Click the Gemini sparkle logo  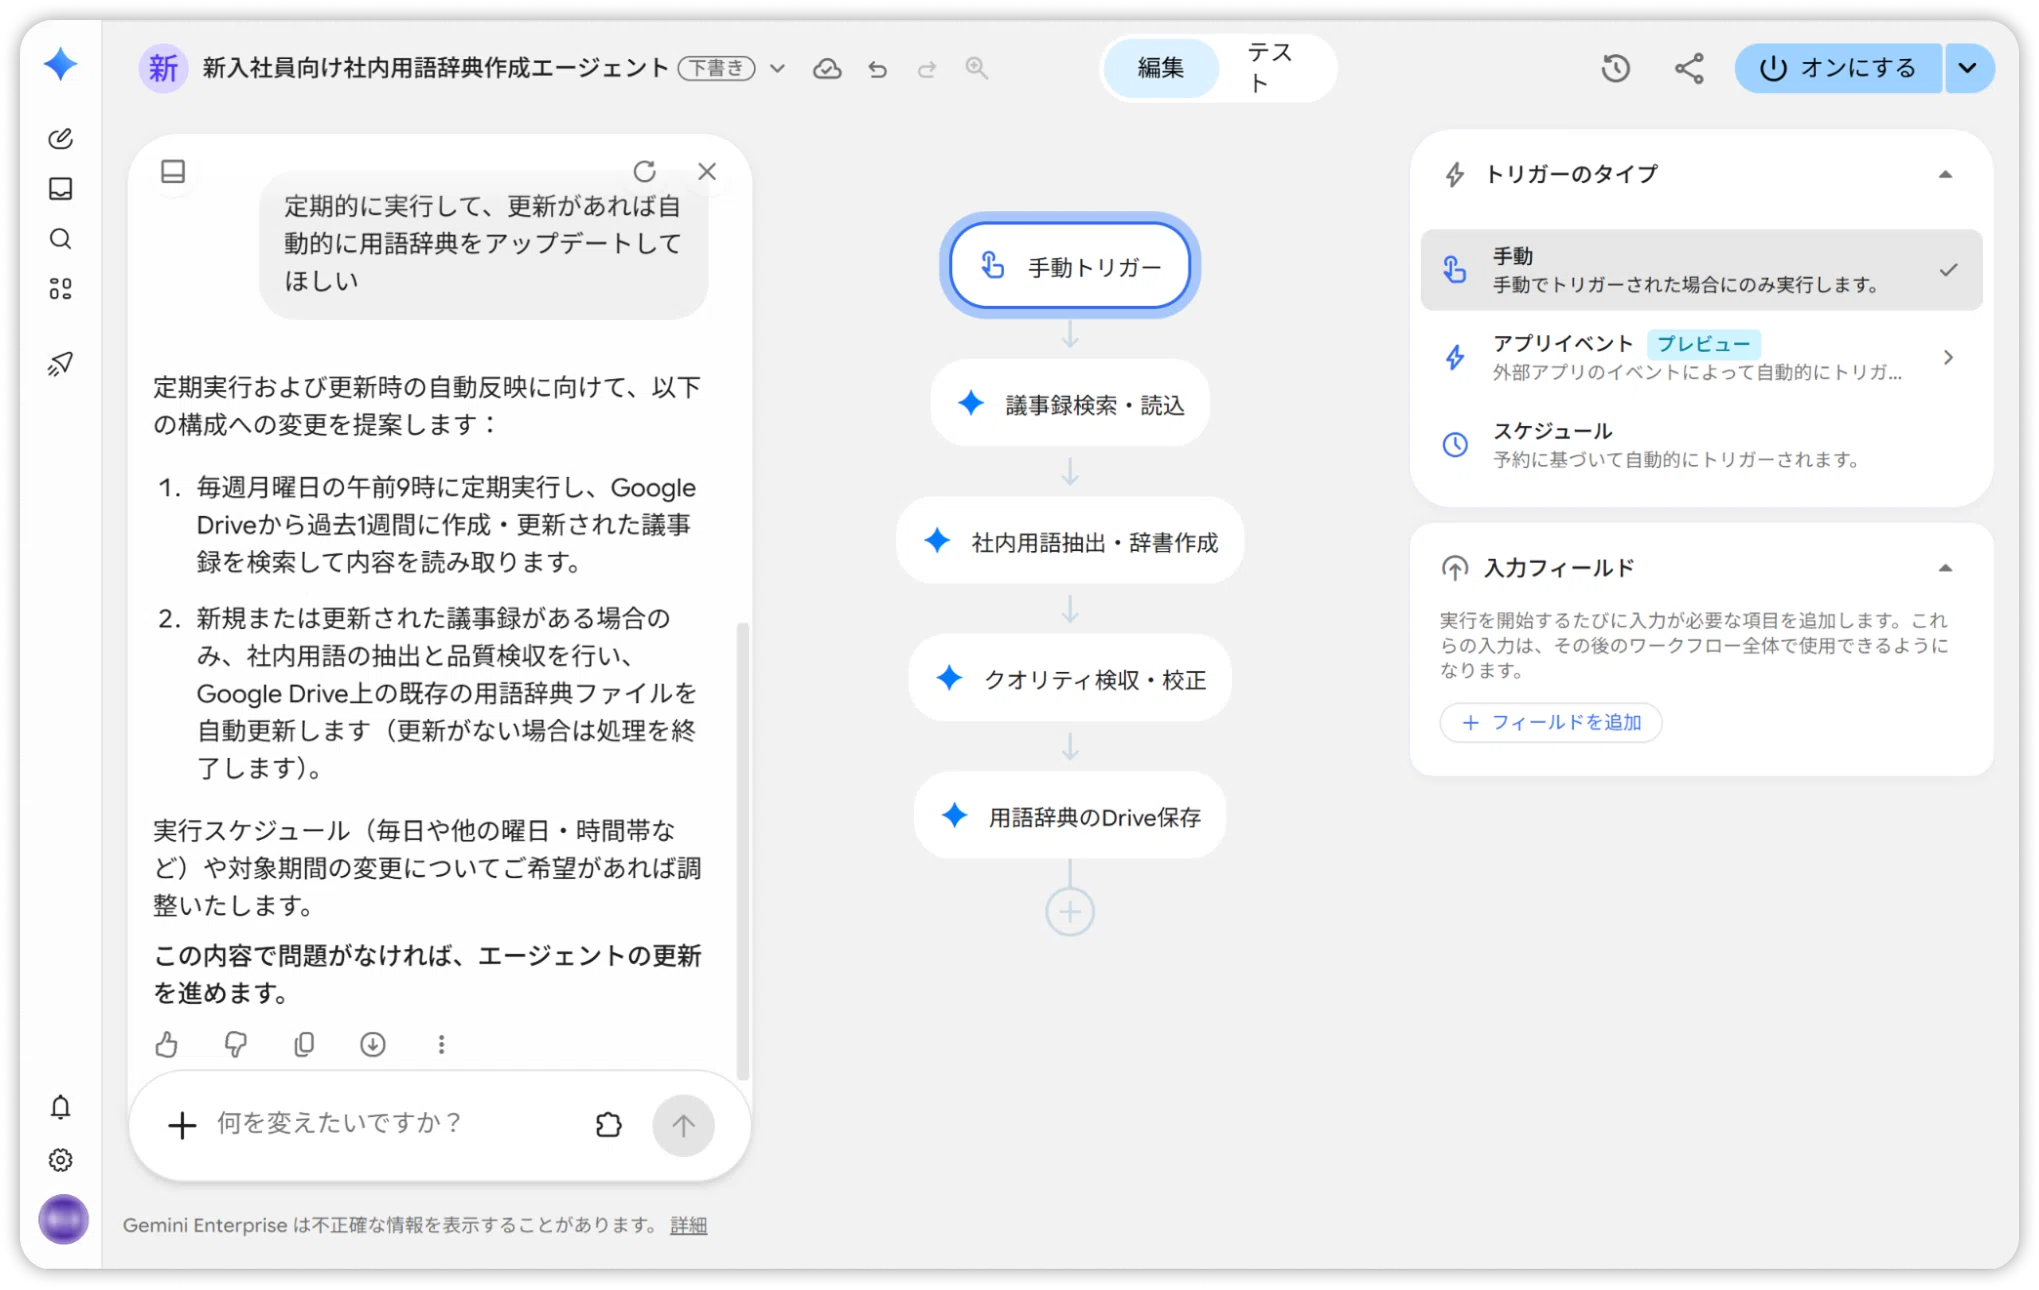coord(60,65)
